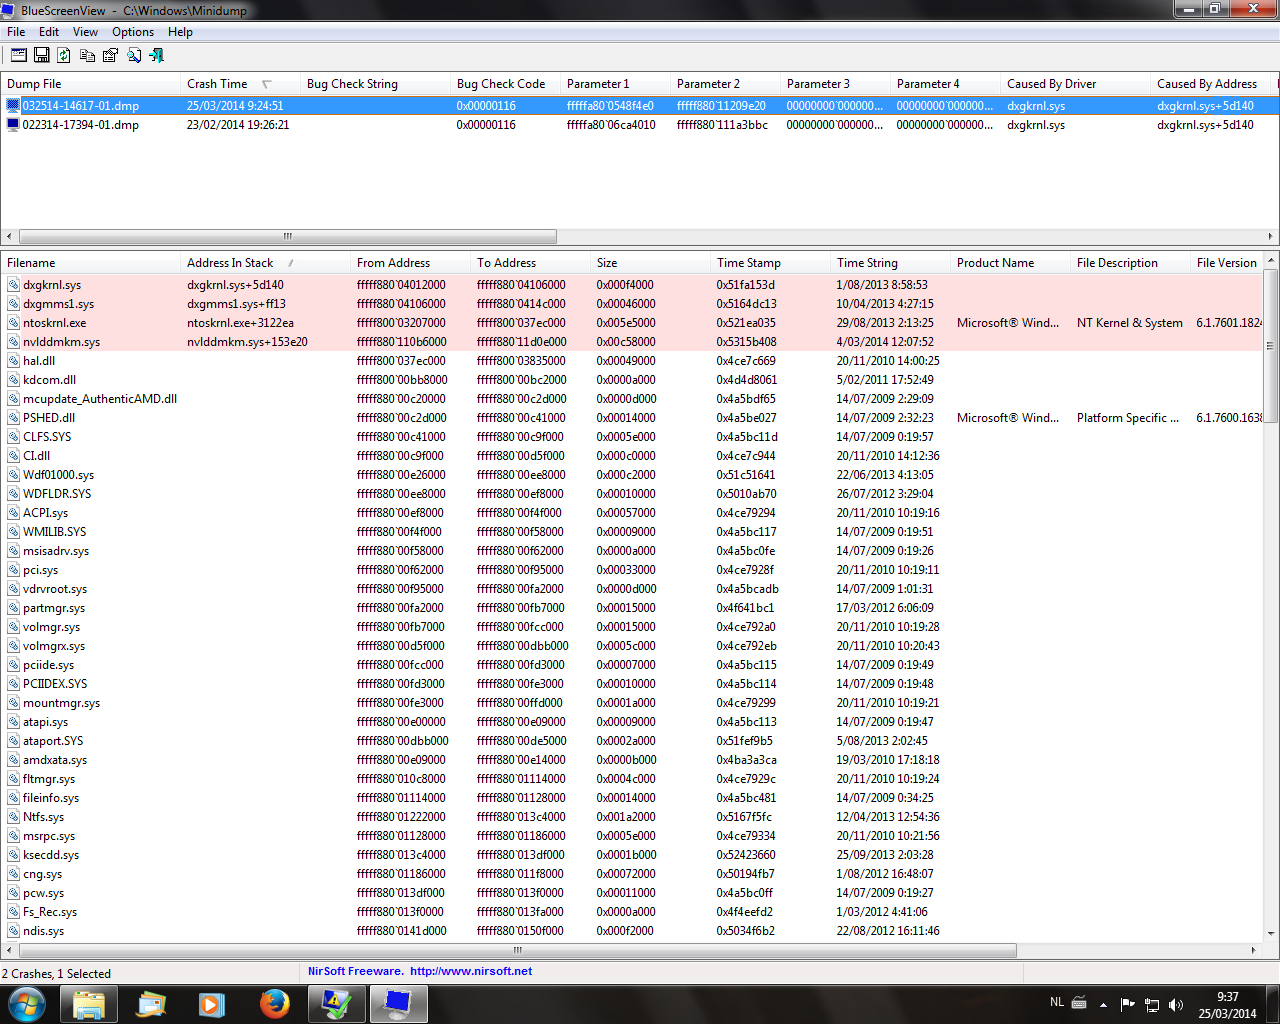Image resolution: width=1280 pixels, height=1024 pixels.
Task: Open the File menu
Action: coord(16,32)
